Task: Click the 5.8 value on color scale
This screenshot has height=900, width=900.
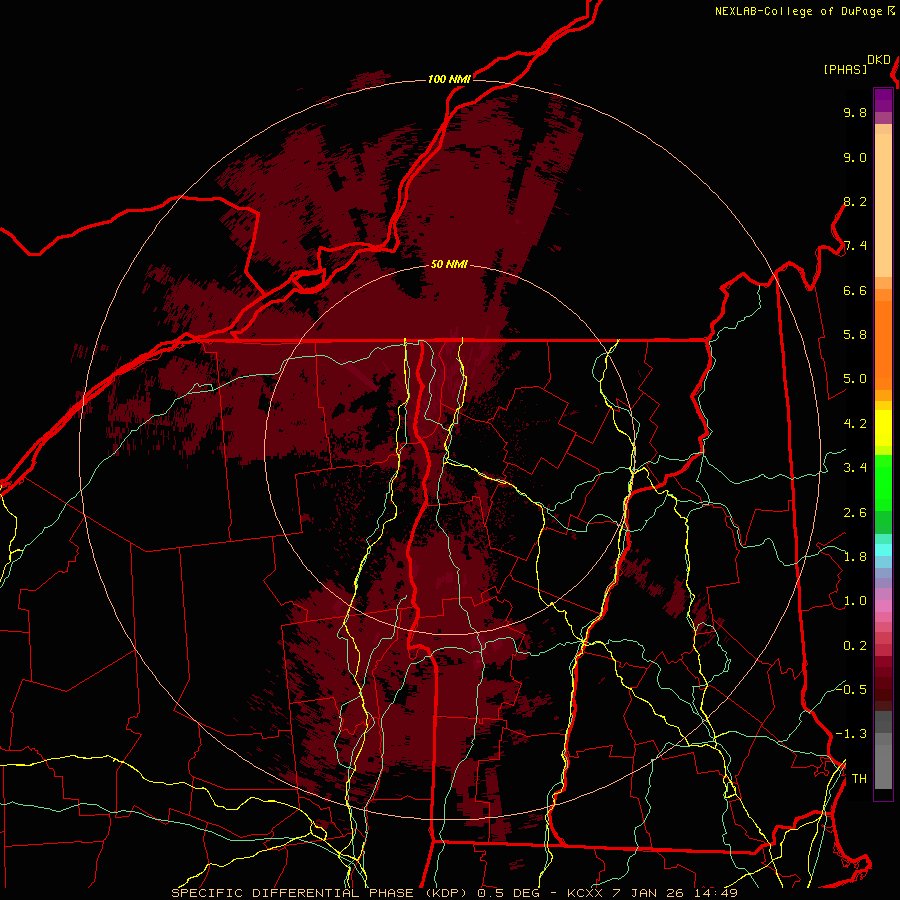Action: pos(855,335)
